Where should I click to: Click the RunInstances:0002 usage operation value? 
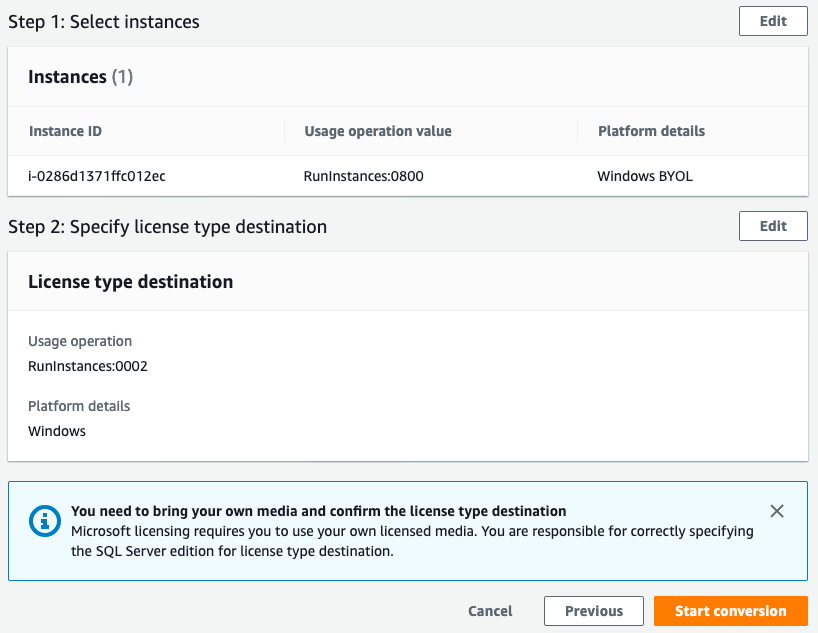(88, 366)
